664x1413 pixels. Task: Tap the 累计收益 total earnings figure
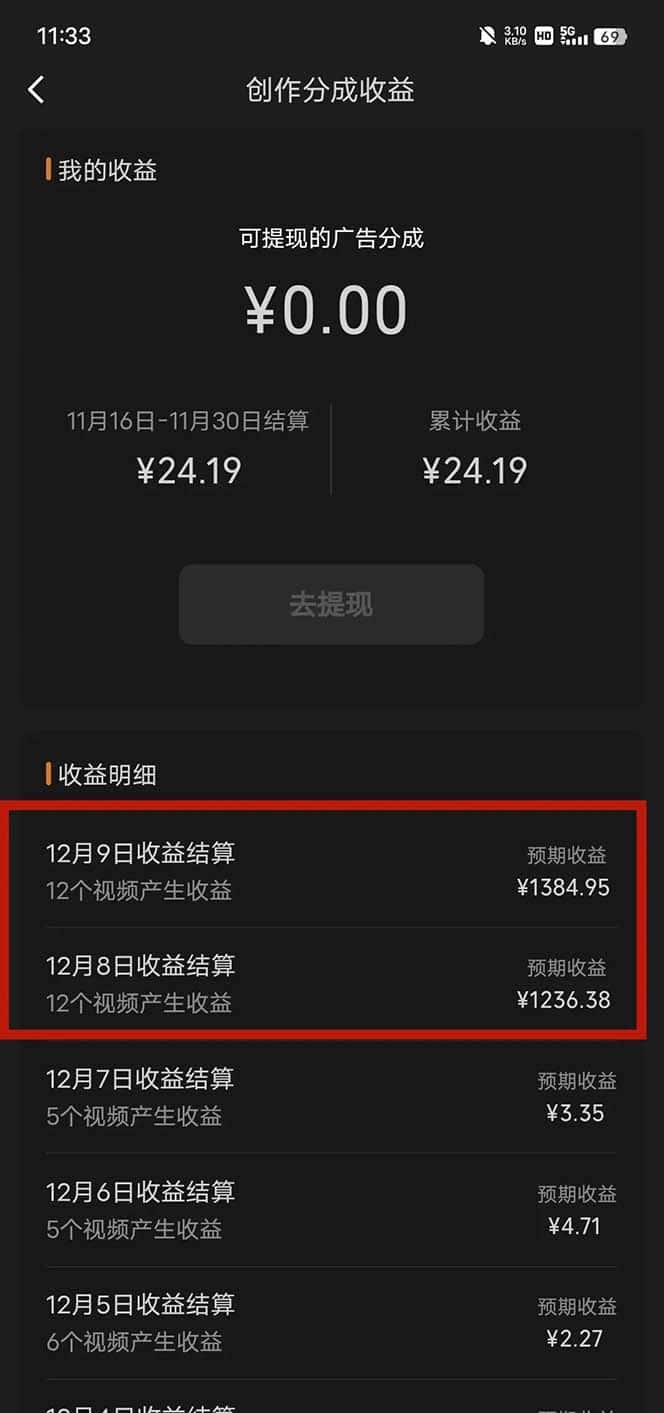475,471
